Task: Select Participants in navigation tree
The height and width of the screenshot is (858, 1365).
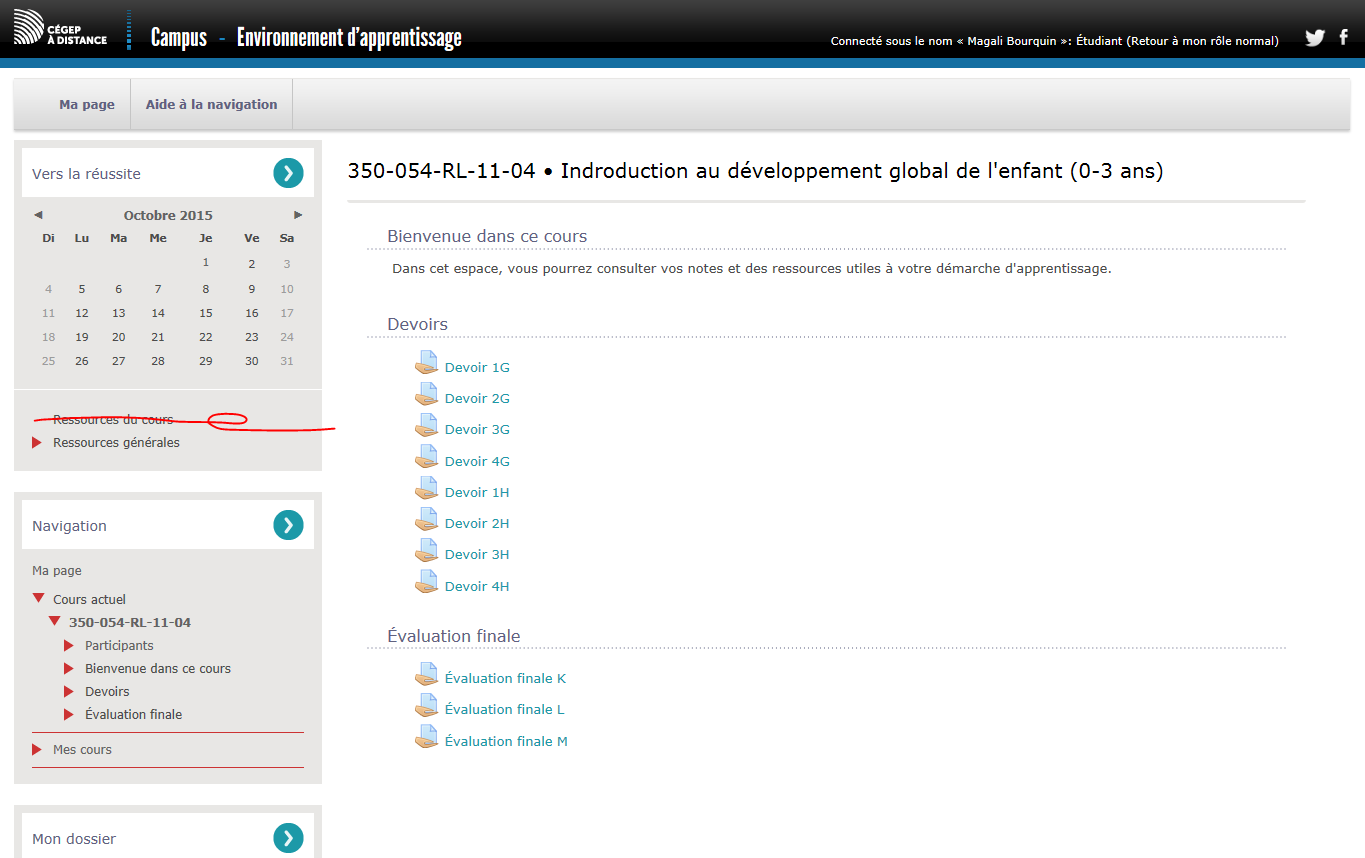Action: tap(119, 646)
